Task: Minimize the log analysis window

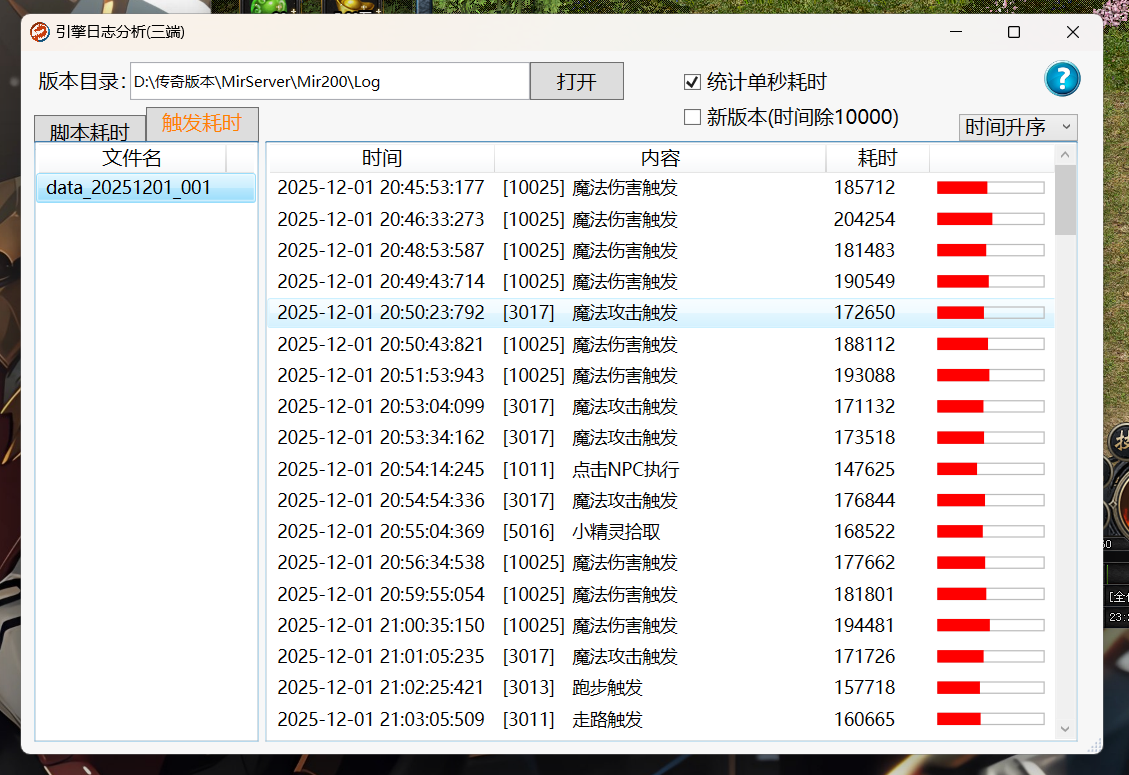Action: [955, 32]
